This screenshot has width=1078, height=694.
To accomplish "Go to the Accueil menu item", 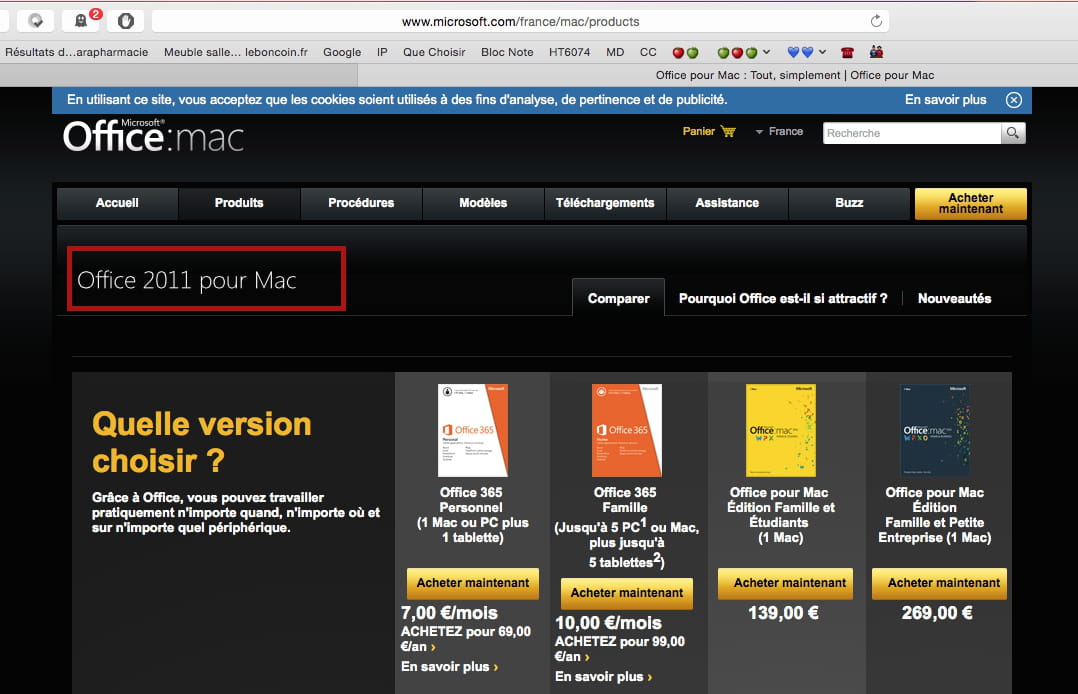I will 117,203.
